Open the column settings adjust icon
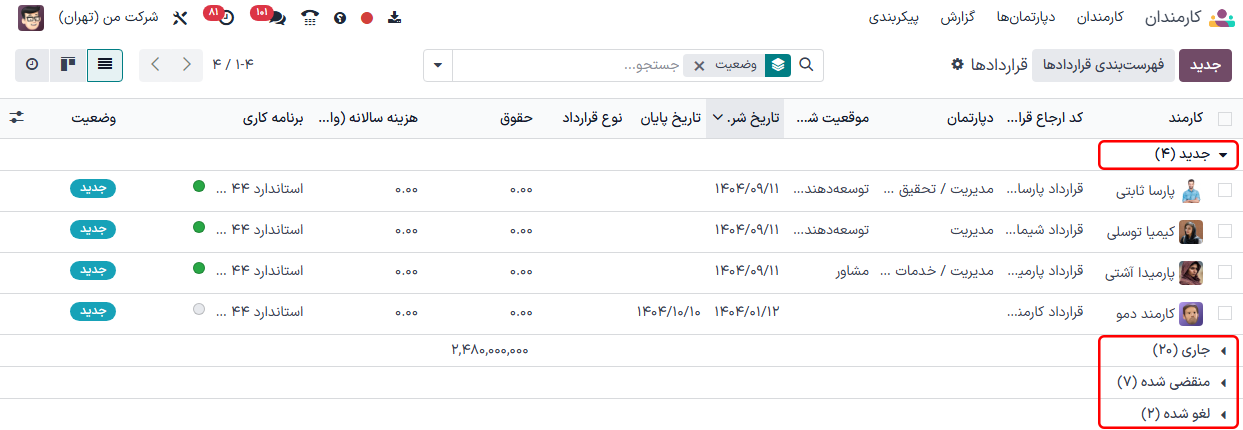Image resolution: width=1243 pixels, height=430 pixels. point(17,117)
